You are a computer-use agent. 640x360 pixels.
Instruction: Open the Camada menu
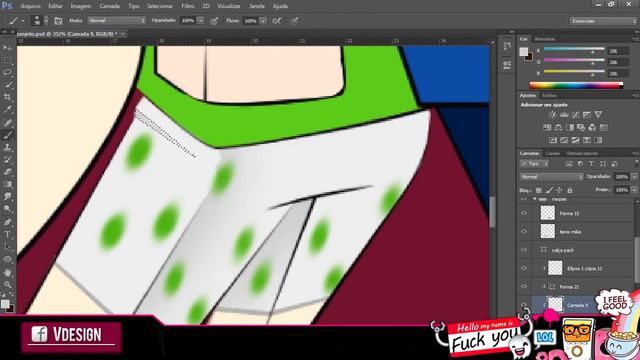coord(109,6)
